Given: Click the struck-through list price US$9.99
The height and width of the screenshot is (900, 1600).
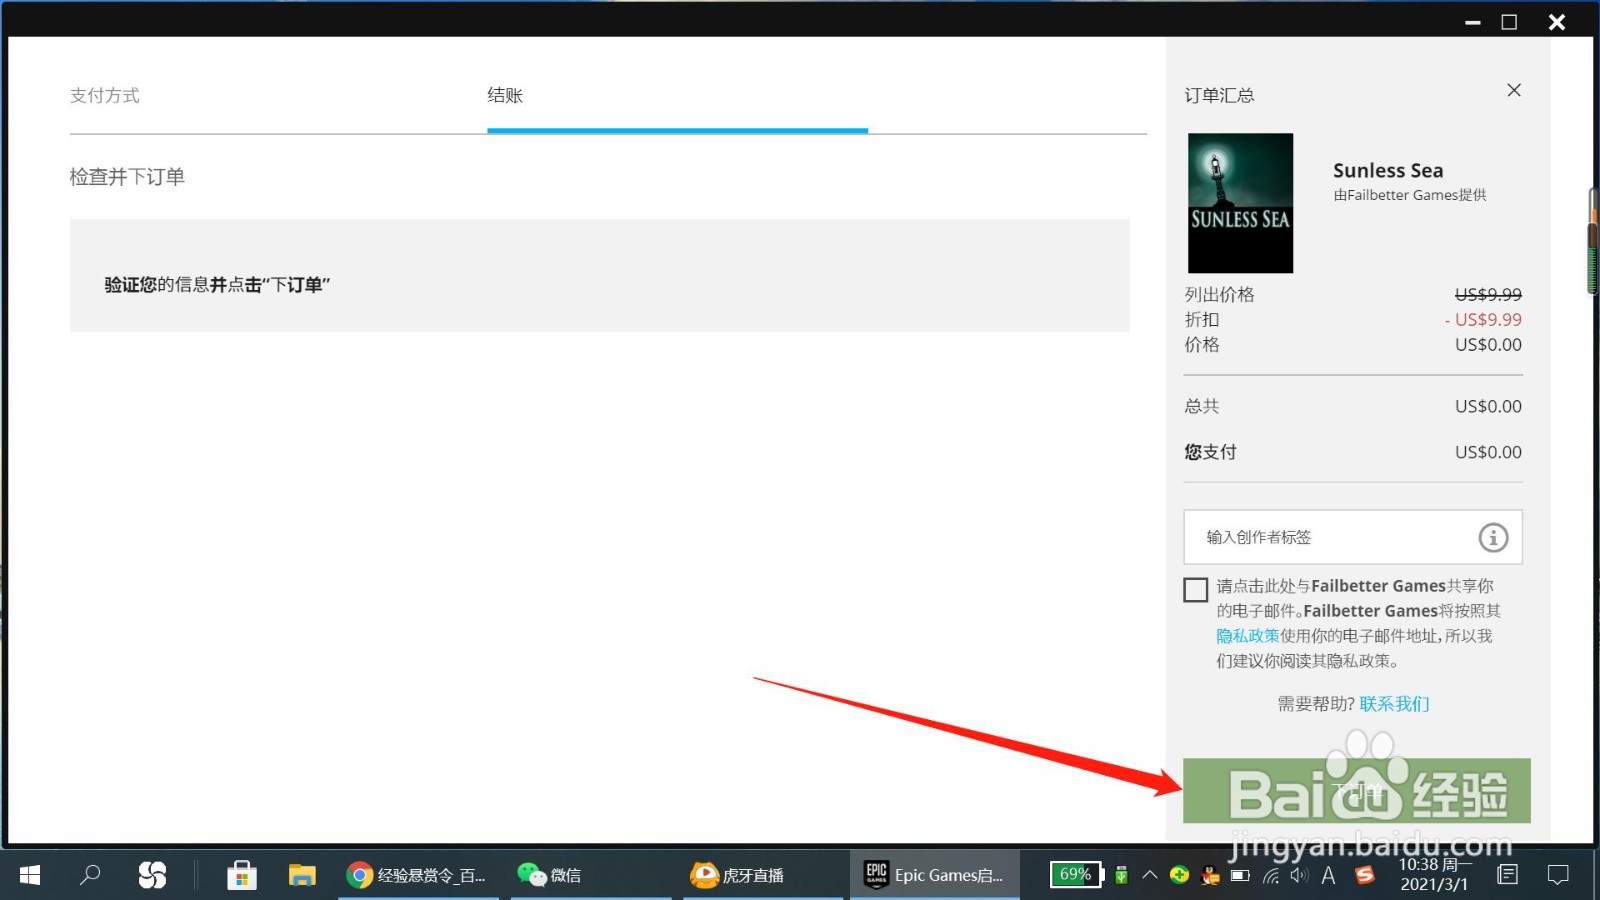Looking at the screenshot, I should 1488,295.
